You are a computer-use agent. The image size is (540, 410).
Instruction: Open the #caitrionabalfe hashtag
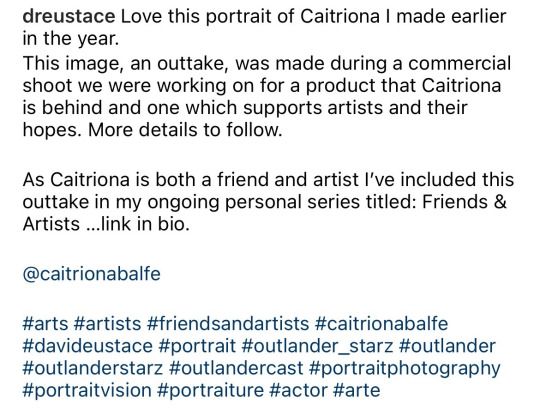pos(381,324)
